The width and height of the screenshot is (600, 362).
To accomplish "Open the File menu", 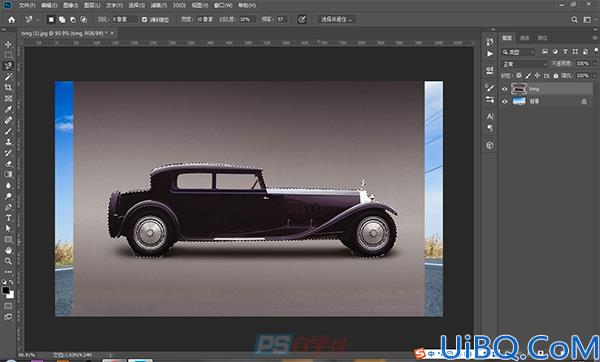I will pyautogui.click(x=26, y=5).
